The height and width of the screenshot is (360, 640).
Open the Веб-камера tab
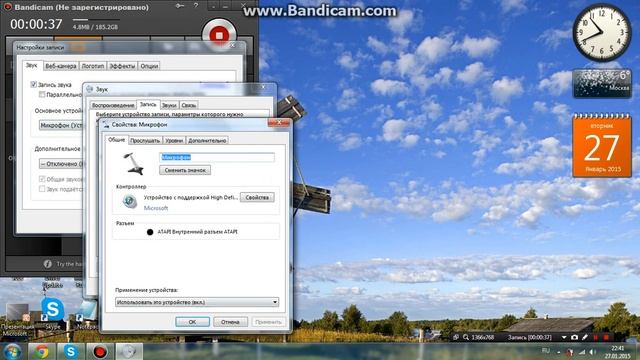[x=60, y=66]
